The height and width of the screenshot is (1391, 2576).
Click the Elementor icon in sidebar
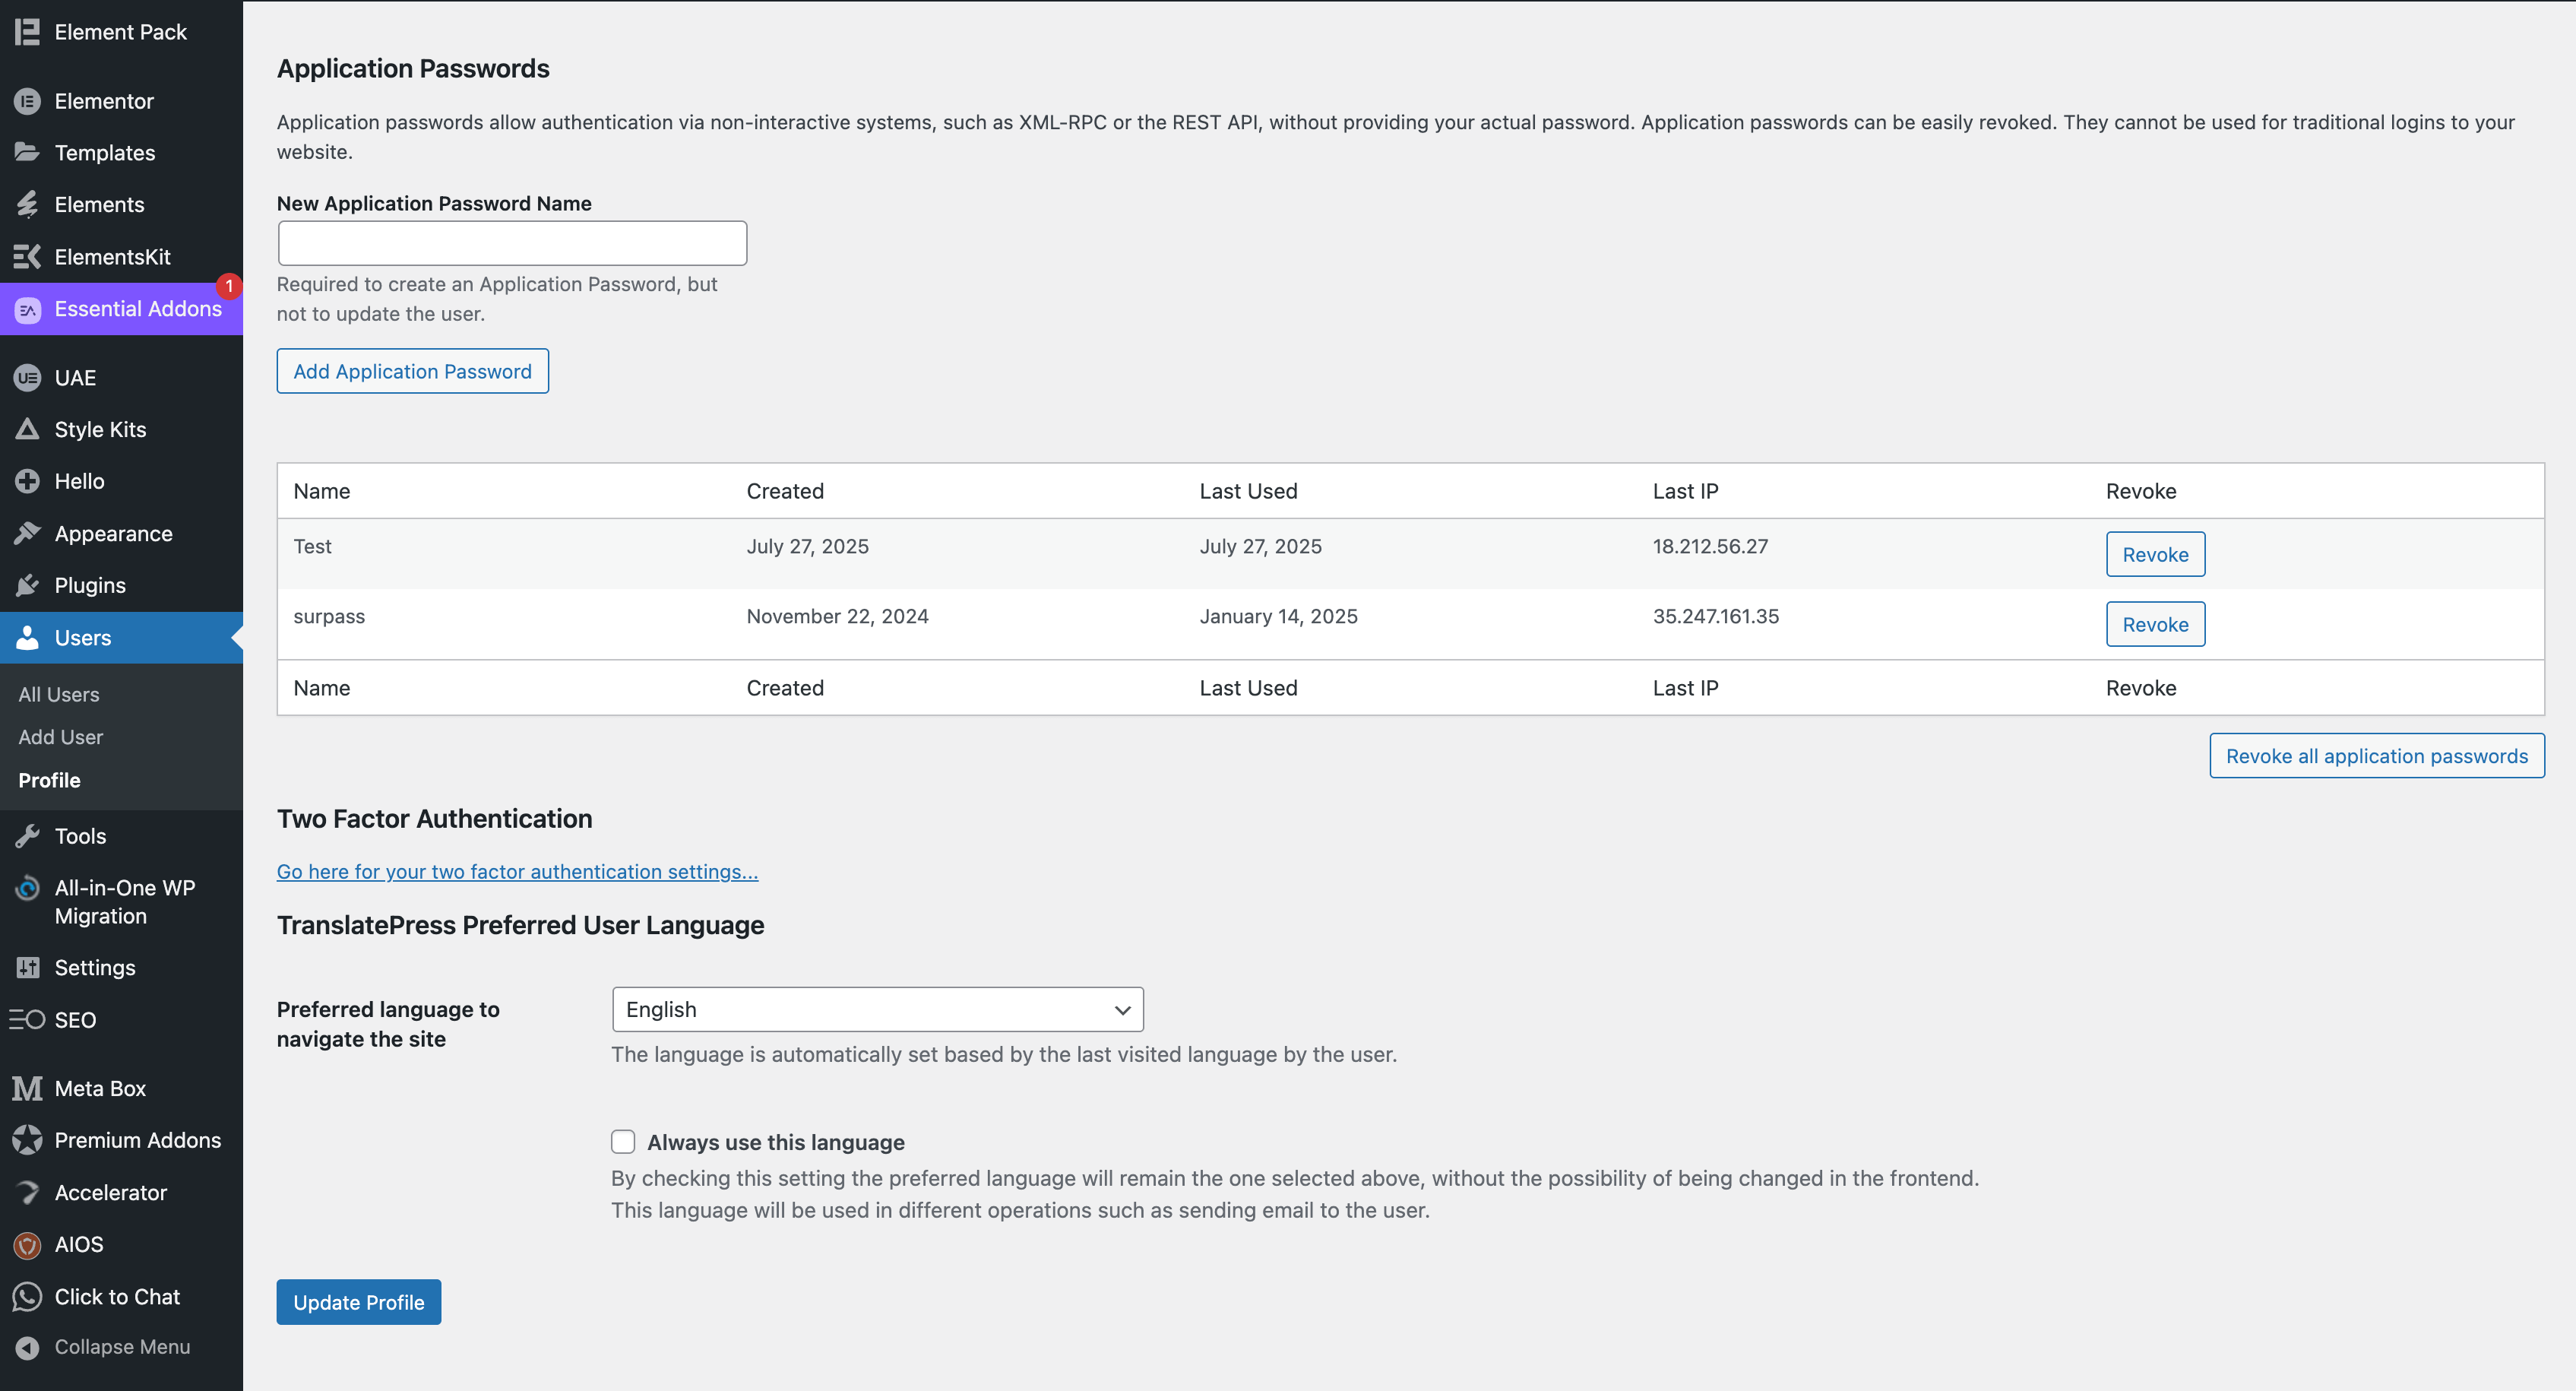(27, 101)
